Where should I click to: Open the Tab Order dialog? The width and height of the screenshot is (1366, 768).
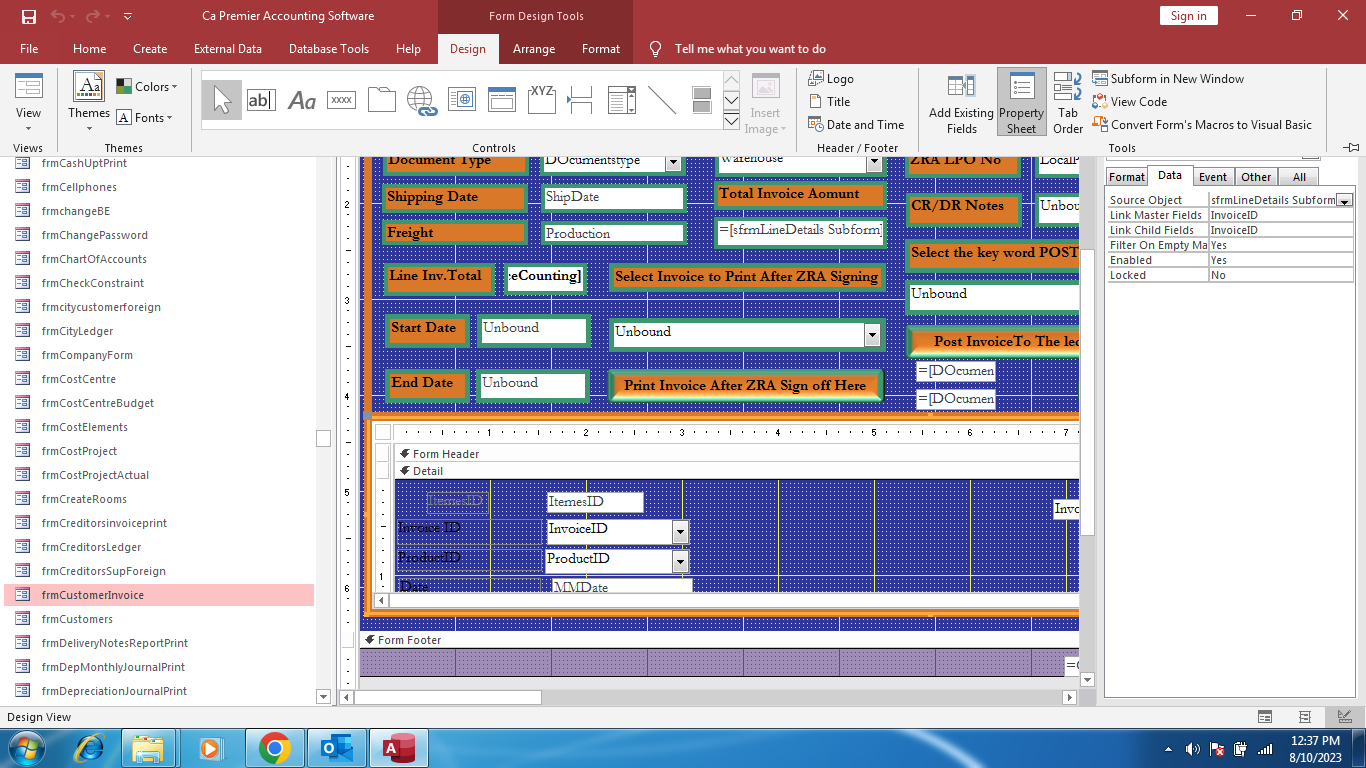coord(1068,102)
